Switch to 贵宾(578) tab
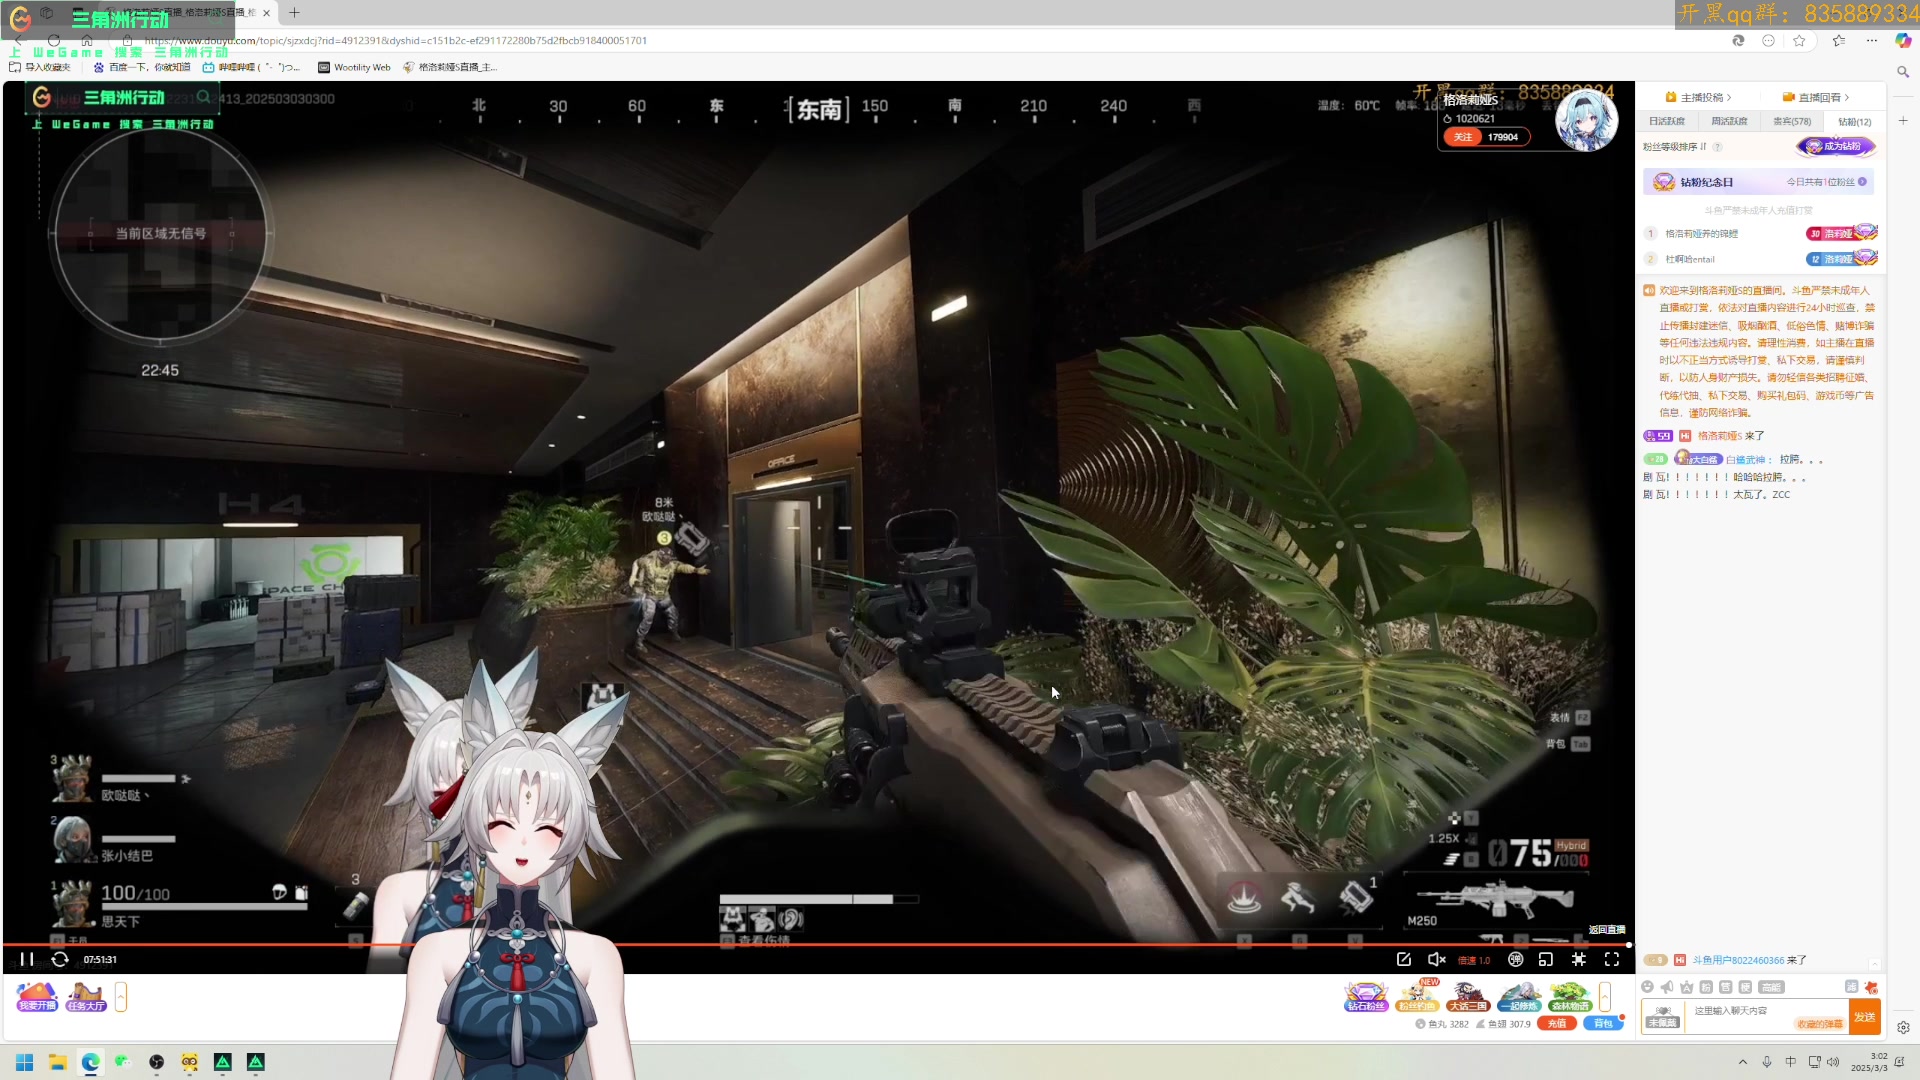1920x1080 pixels. (x=1792, y=121)
